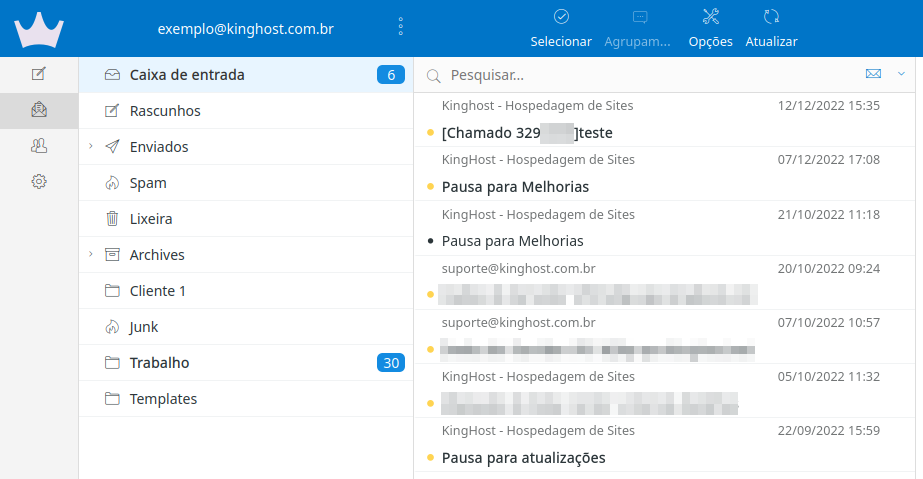Screen dimensions: 923x479
Task: Open the Opções tools menu
Action: tap(710, 28)
